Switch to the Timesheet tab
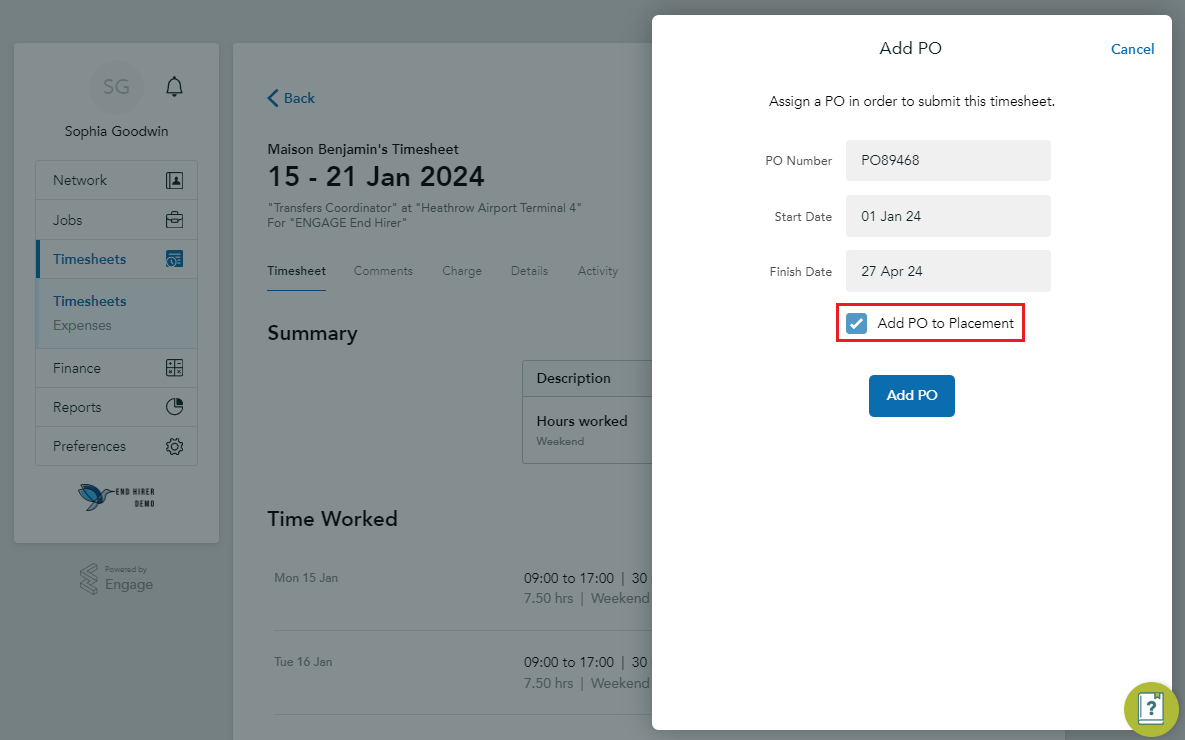This screenshot has width=1185, height=740. click(296, 271)
